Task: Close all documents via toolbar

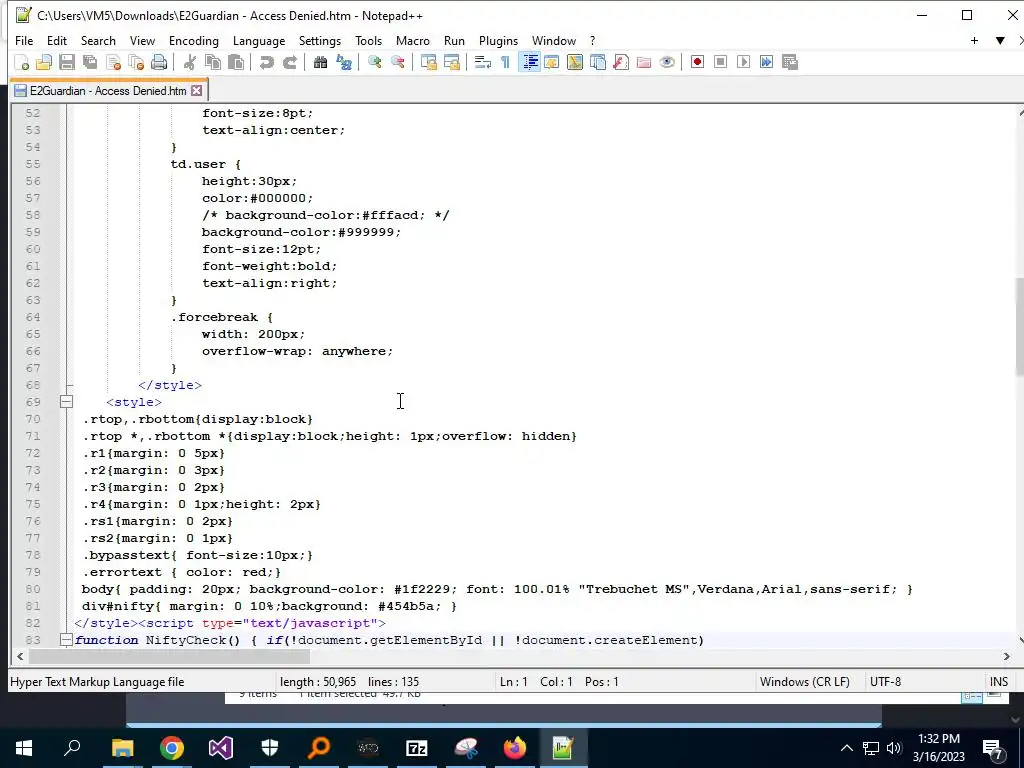Action: pyautogui.click(x=136, y=62)
